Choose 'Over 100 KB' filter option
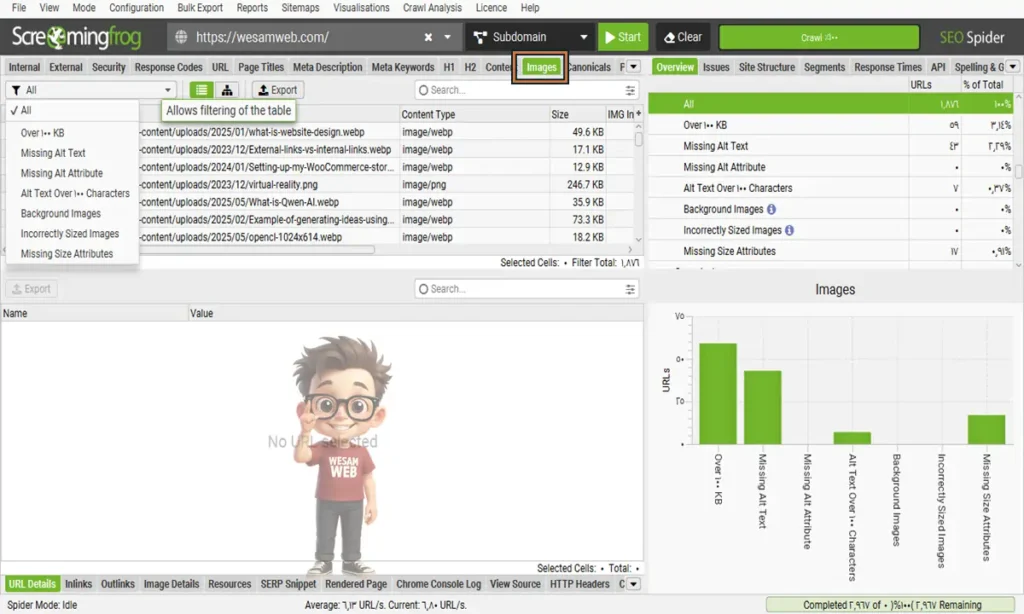This screenshot has width=1024, height=614. (42, 133)
